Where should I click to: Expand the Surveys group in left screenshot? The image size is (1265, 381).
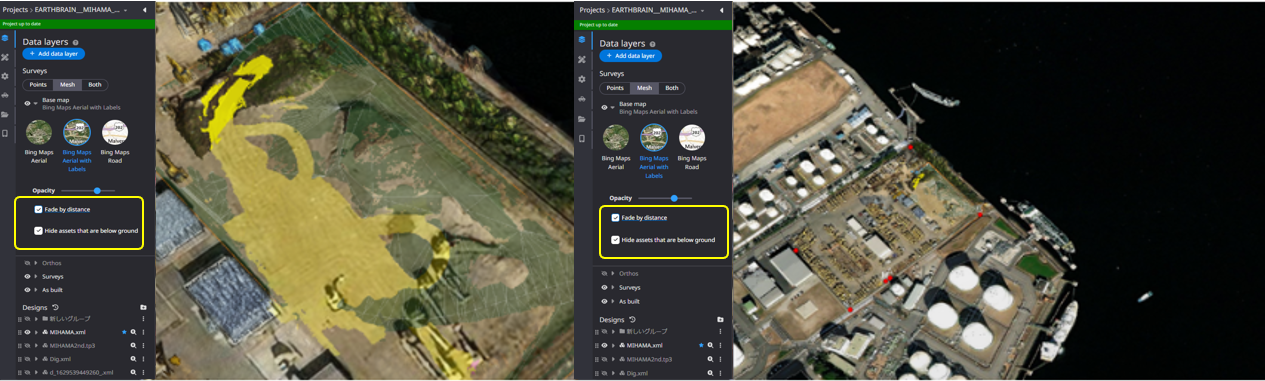point(36,276)
